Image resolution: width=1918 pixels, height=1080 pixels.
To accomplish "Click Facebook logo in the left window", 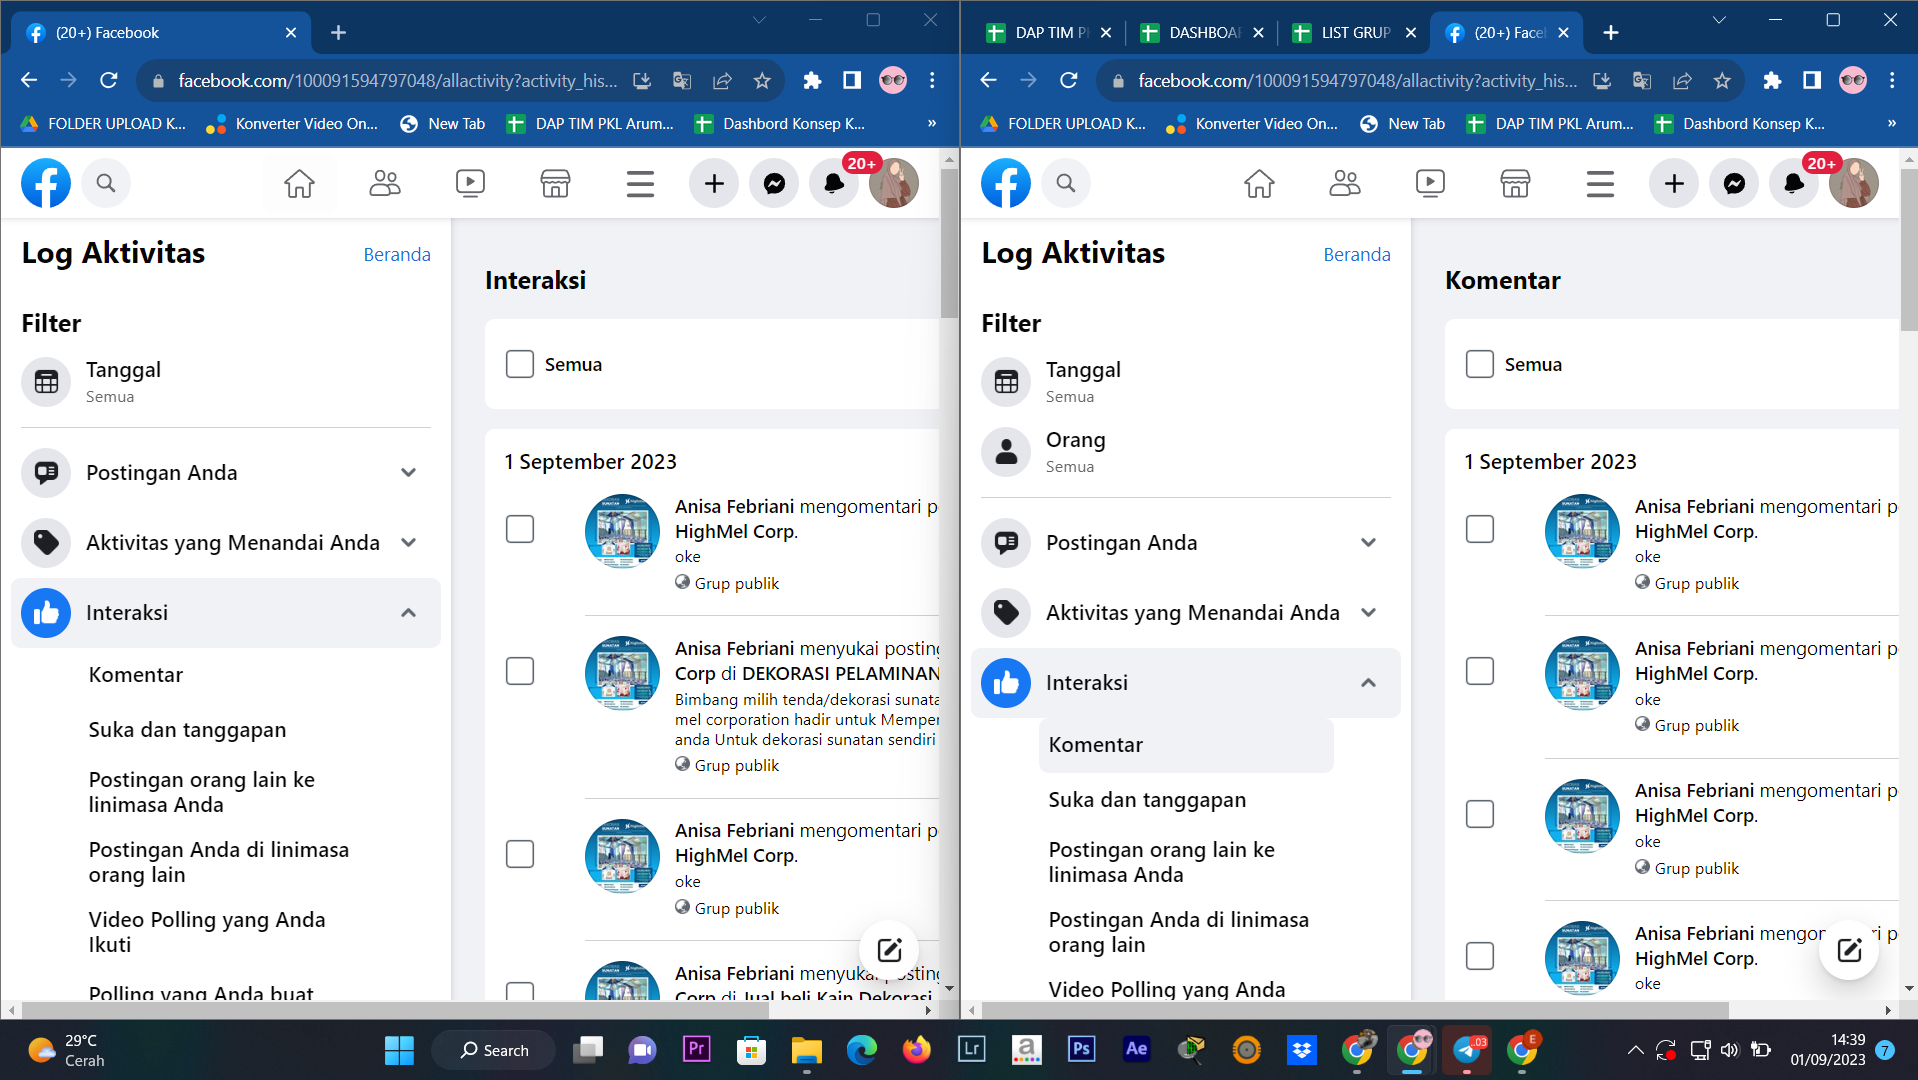I will (46, 184).
